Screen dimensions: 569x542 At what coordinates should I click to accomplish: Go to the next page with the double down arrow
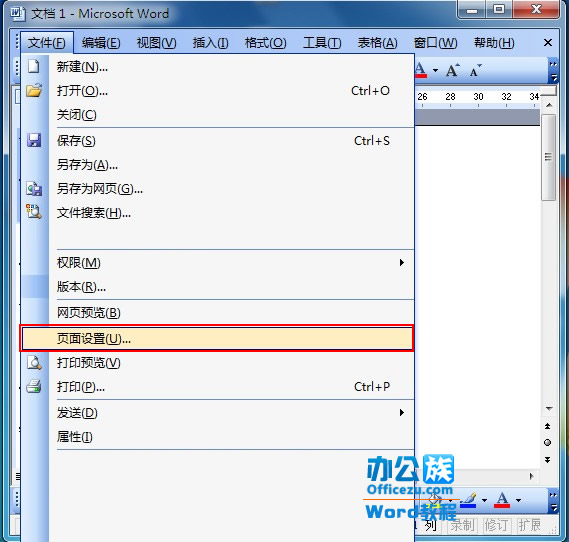[548, 460]
